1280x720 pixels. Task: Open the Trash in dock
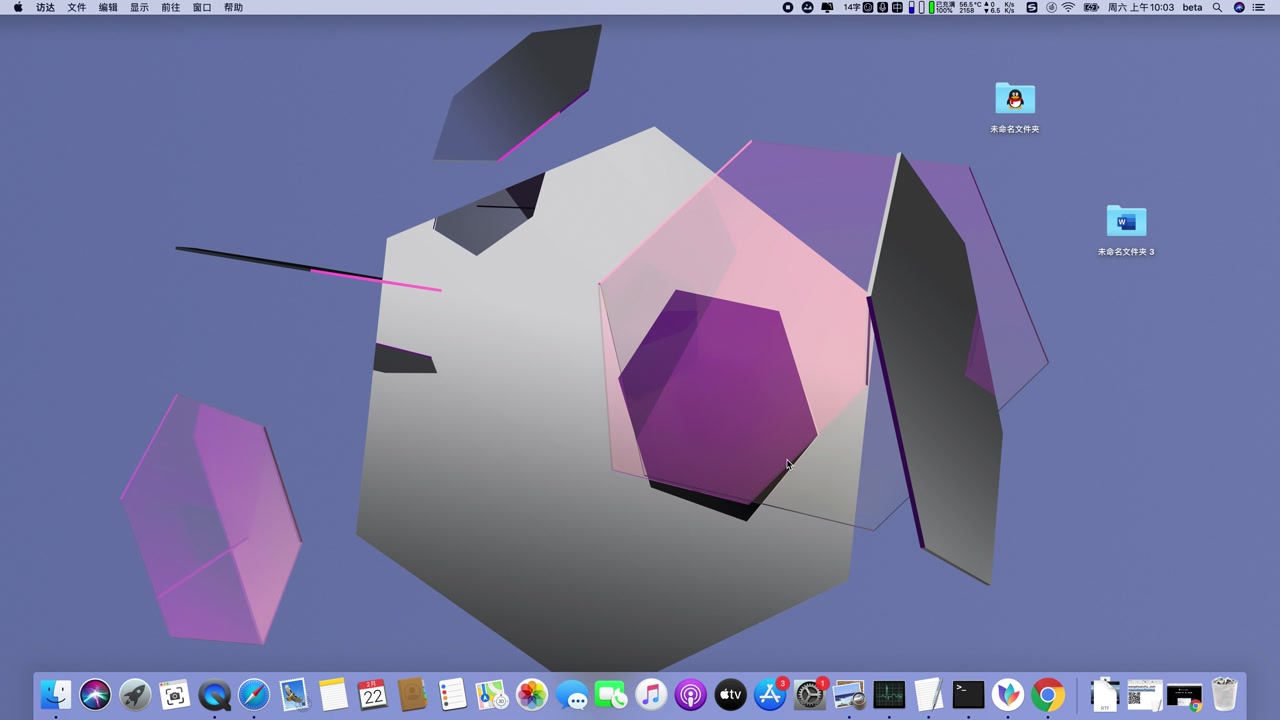pos(1224,694)
